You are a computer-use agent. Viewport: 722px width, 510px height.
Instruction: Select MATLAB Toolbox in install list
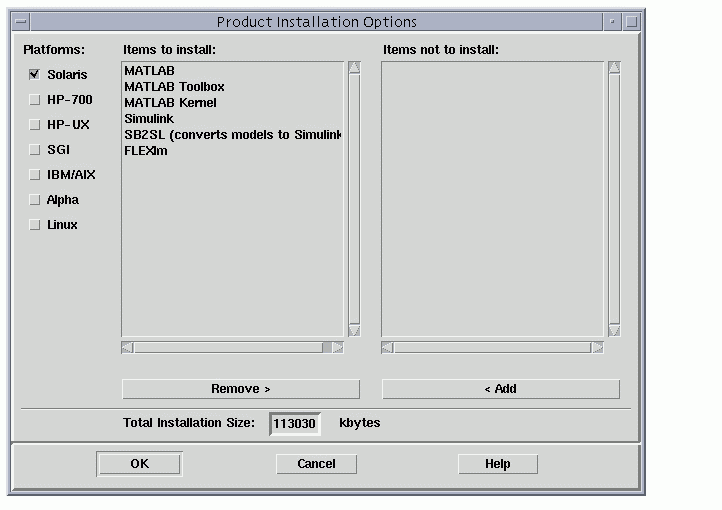(233, 87)
